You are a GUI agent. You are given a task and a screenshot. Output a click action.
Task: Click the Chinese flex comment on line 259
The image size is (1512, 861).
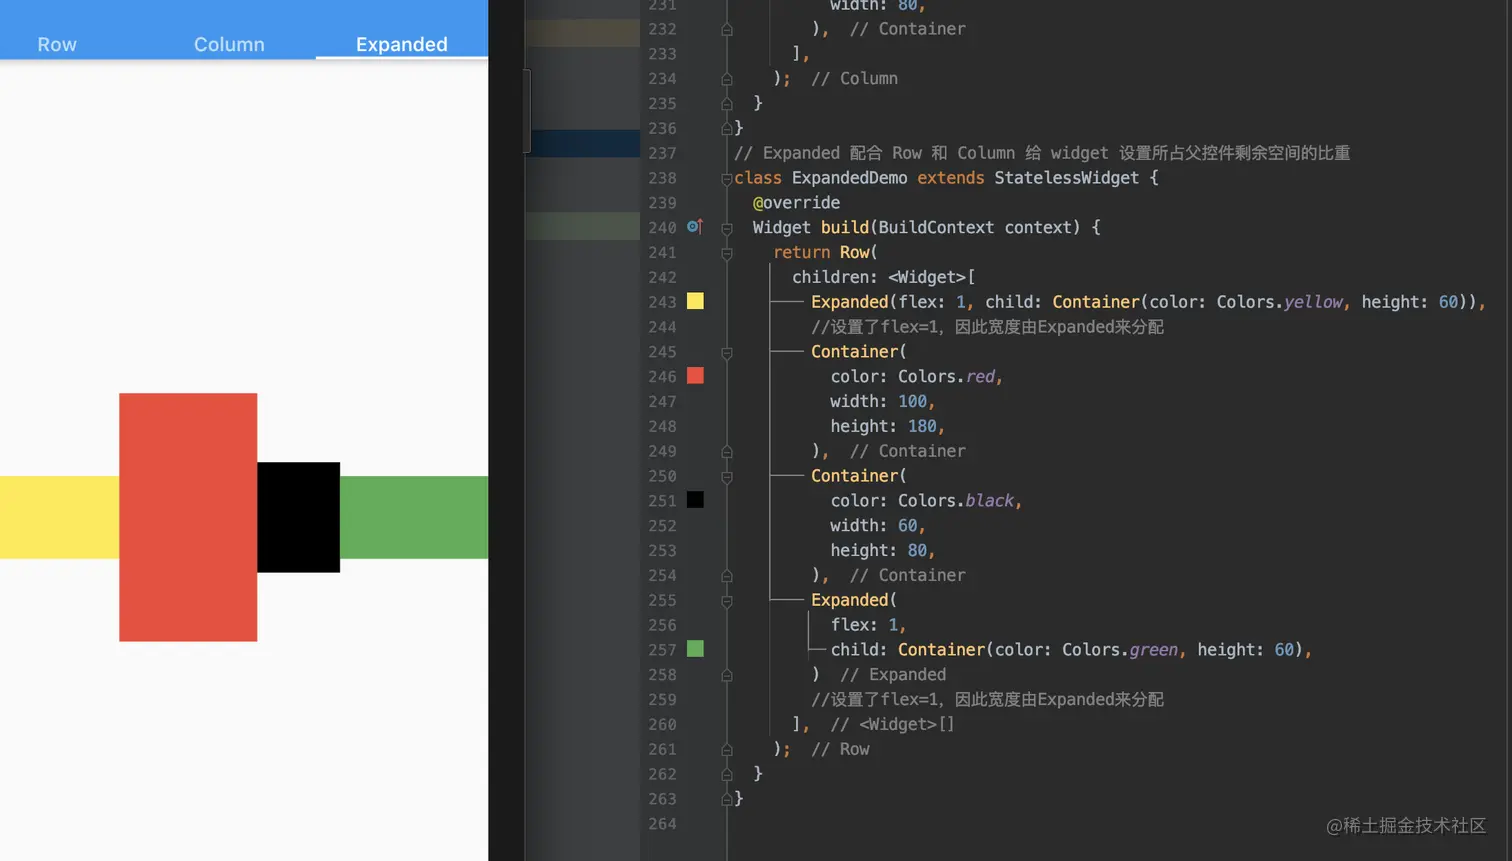coord(987,699)
